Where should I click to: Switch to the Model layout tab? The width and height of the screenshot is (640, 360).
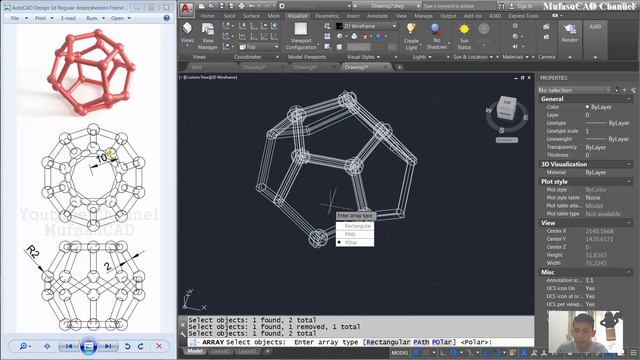tap(195, 351)
